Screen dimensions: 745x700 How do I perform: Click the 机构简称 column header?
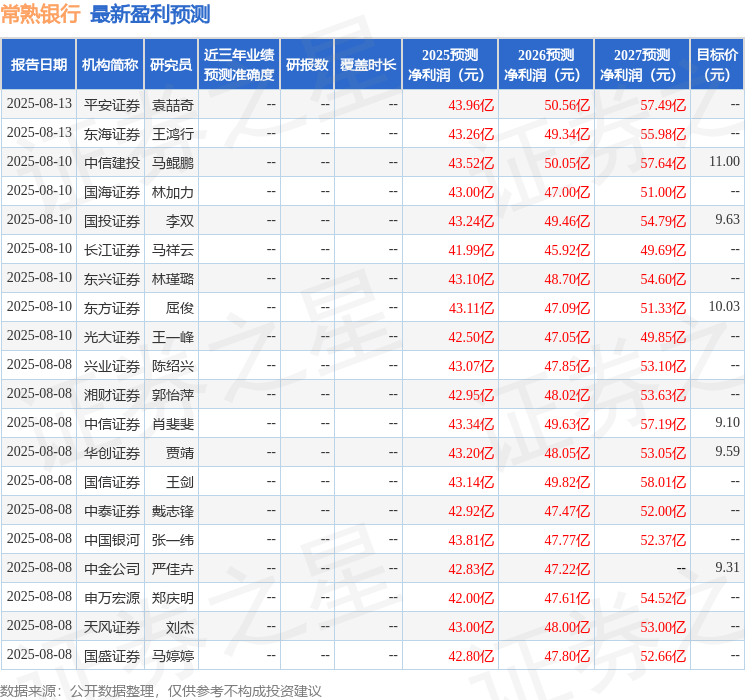click(110, 65)
